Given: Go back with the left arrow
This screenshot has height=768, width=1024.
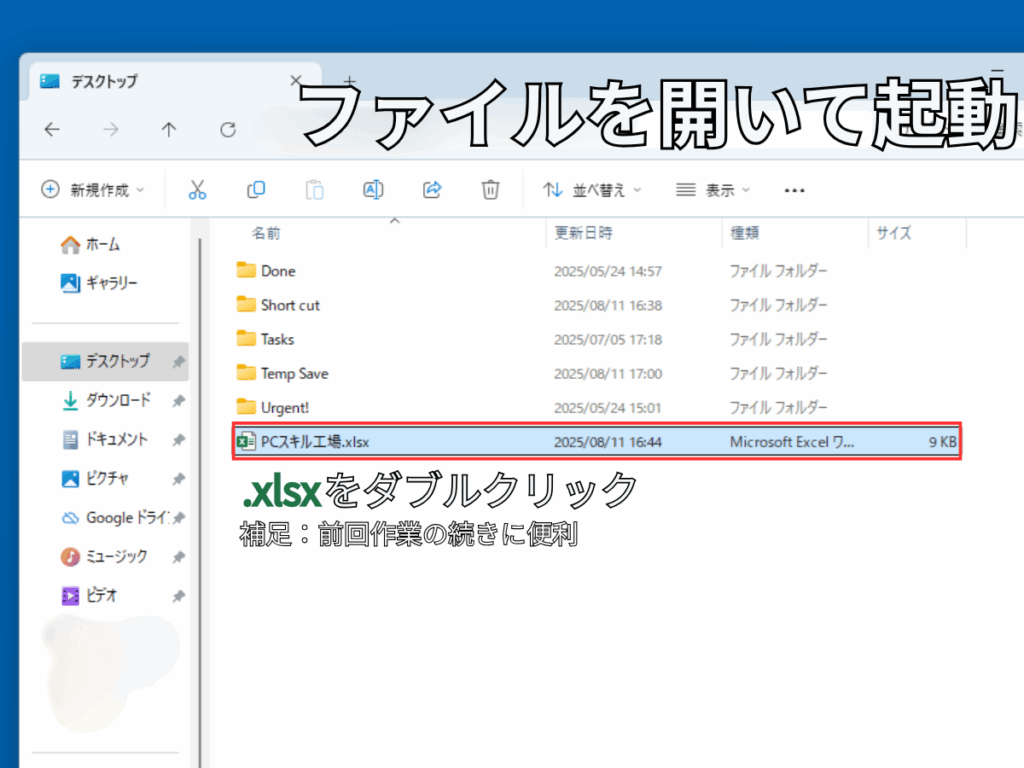Looking at the screenshot, I should click(x=52, y=129).
